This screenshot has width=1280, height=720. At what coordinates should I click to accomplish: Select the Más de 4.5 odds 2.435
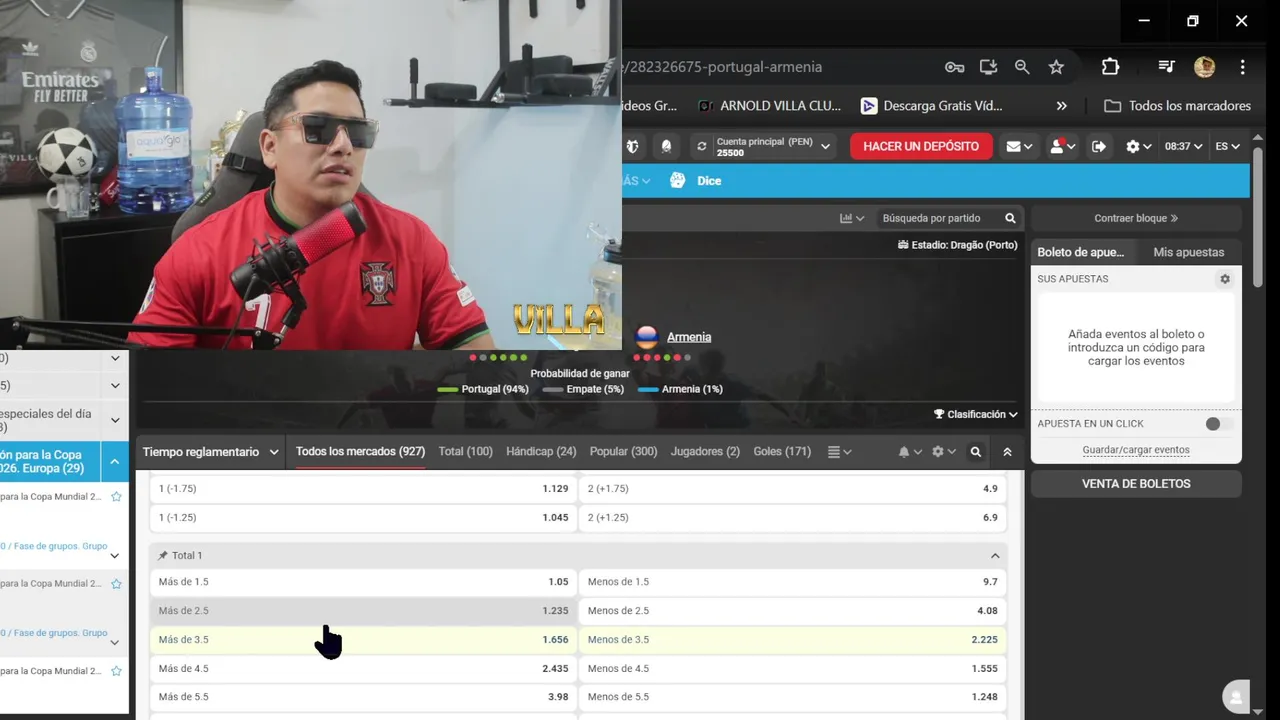(363, 669)
